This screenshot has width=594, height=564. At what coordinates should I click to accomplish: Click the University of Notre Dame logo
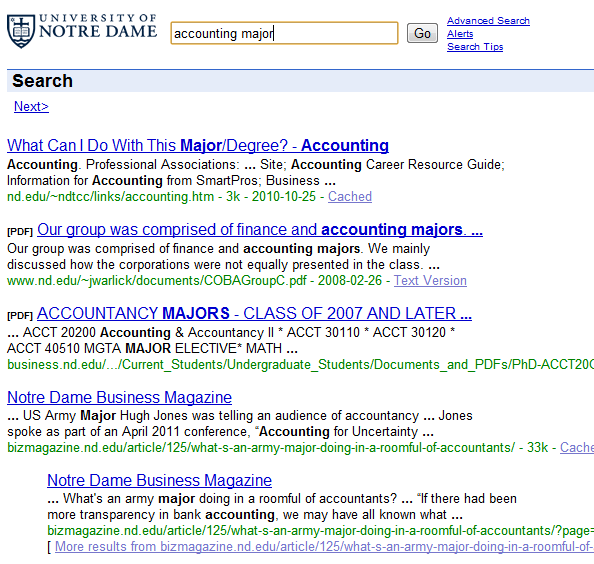(x=82, y=31)
